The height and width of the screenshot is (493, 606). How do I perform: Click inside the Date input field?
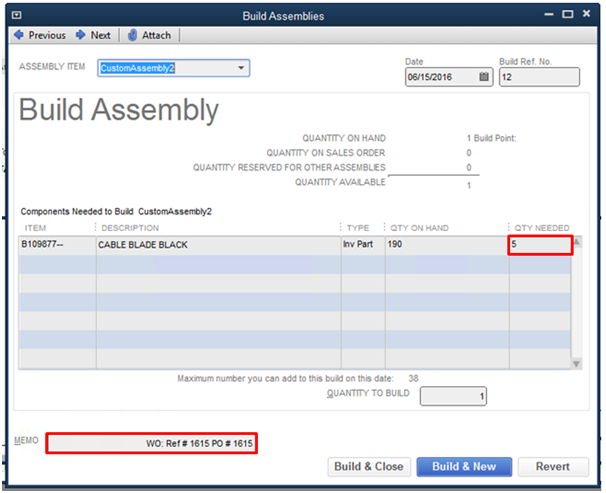441,77
